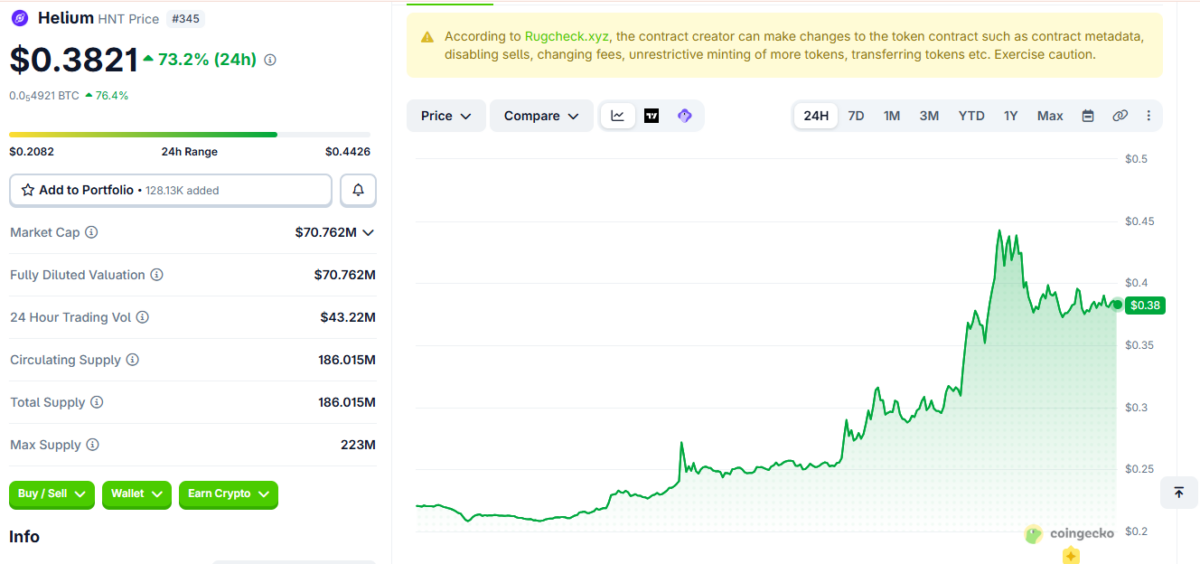Click the $43.22M trading volume value

click(348, 318)
